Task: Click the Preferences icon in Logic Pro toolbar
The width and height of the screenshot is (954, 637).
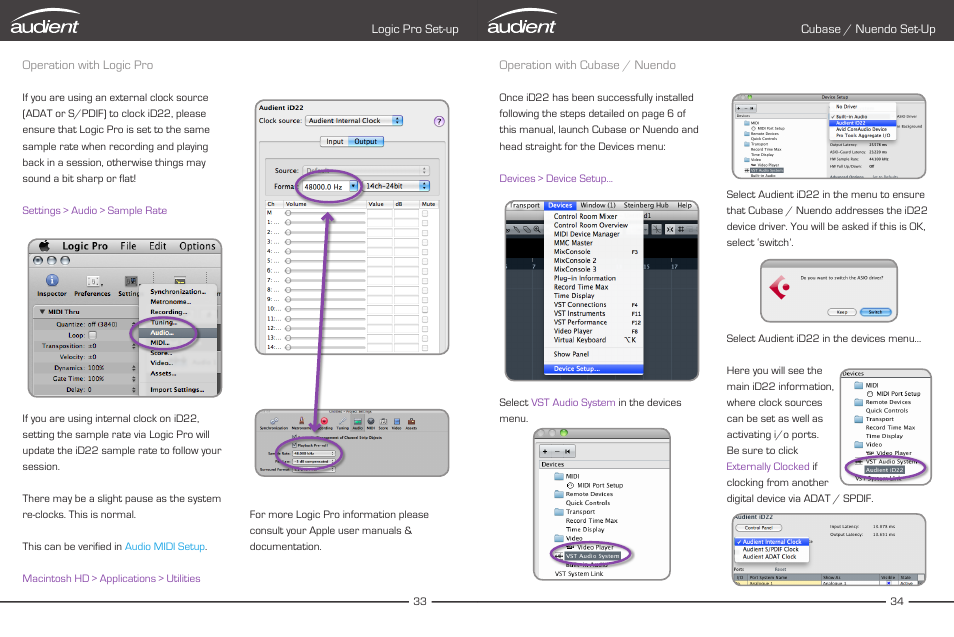Action: point(92,280)
